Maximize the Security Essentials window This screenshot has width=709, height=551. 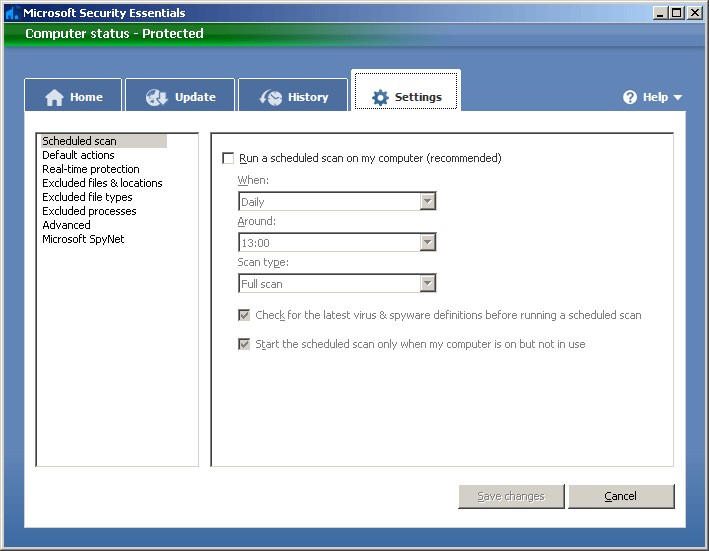677,13
